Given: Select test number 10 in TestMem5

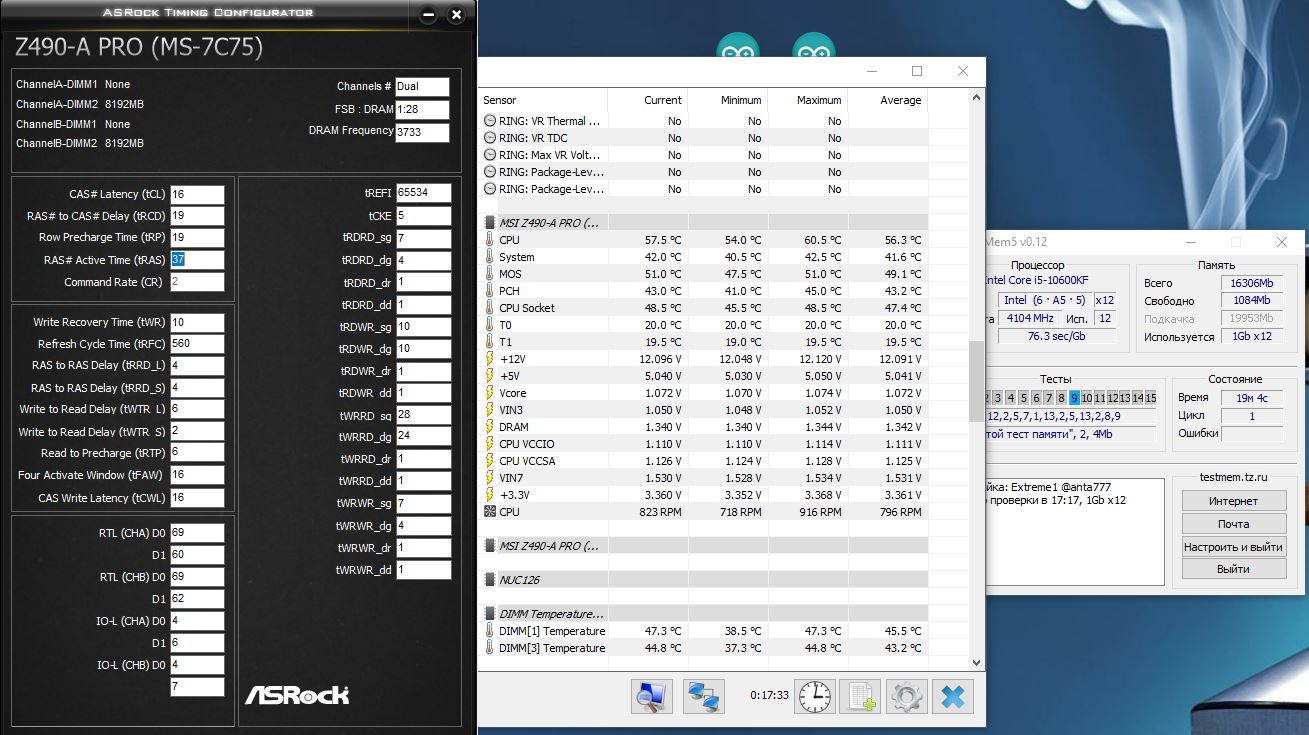Looking at the screenshot, I should (1087, 398).
